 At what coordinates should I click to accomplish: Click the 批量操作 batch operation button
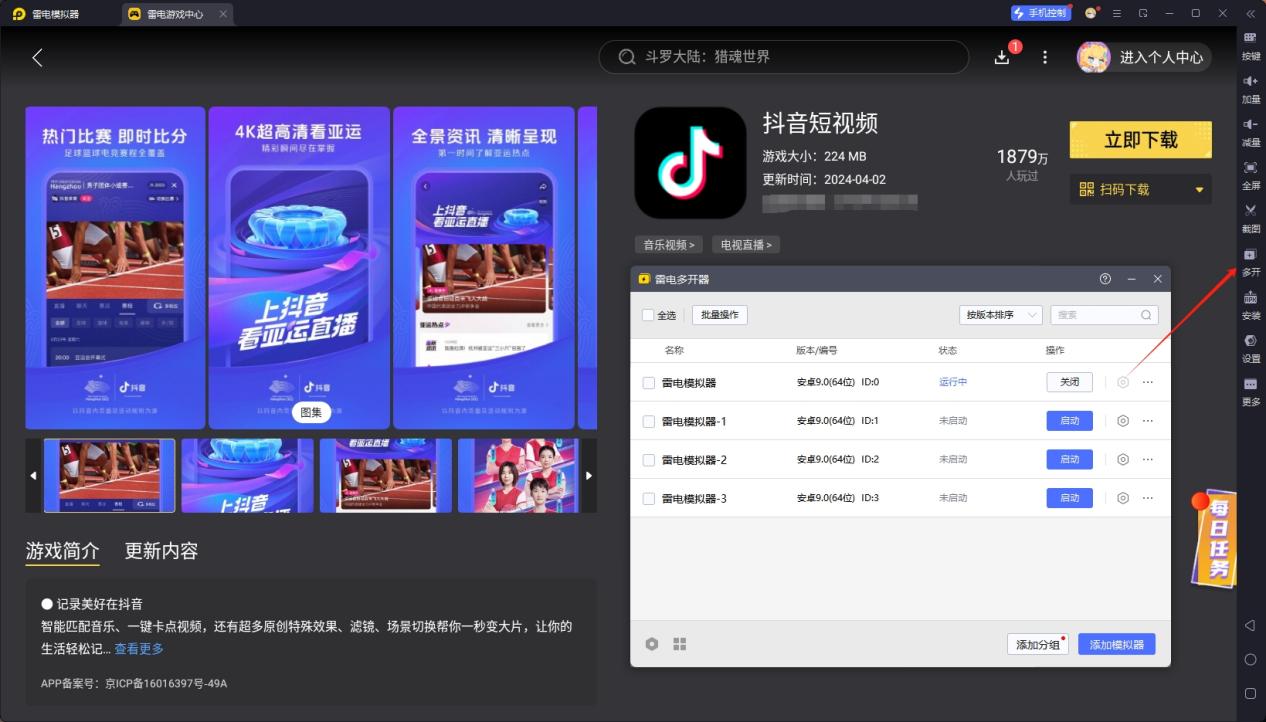coord(719,315)
